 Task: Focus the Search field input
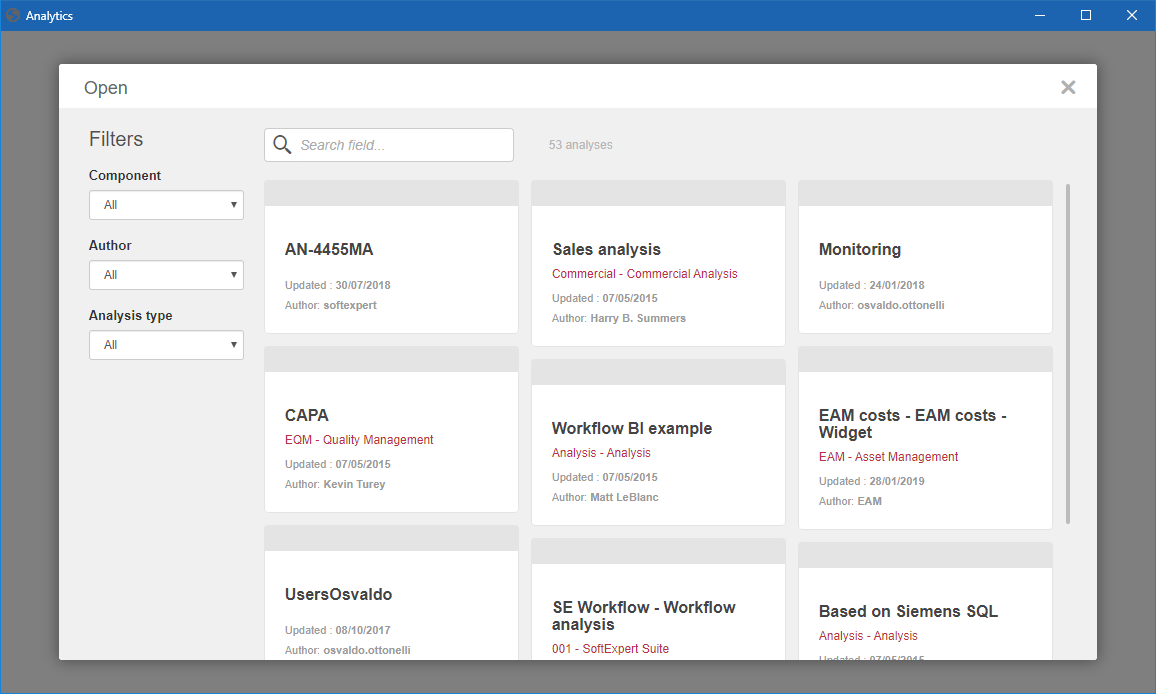pyautogui.click(x=389, y=145)
